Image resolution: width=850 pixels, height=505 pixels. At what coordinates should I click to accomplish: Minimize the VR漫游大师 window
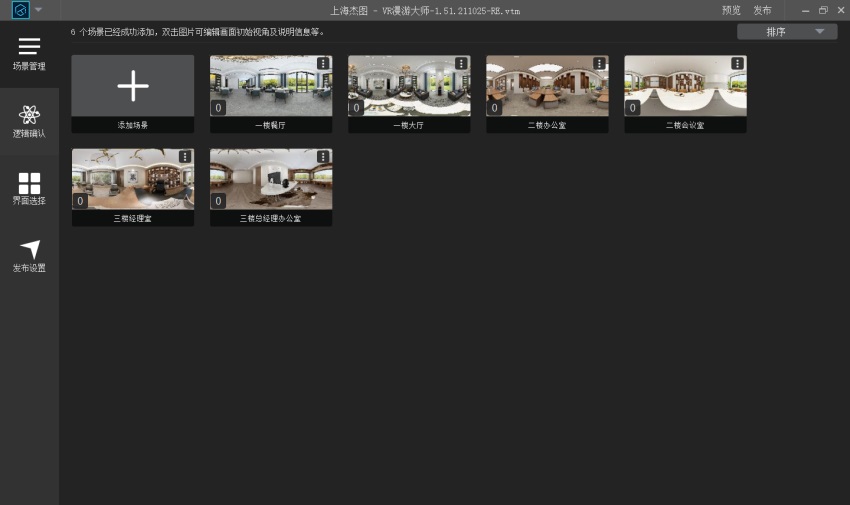pos(806,10)
